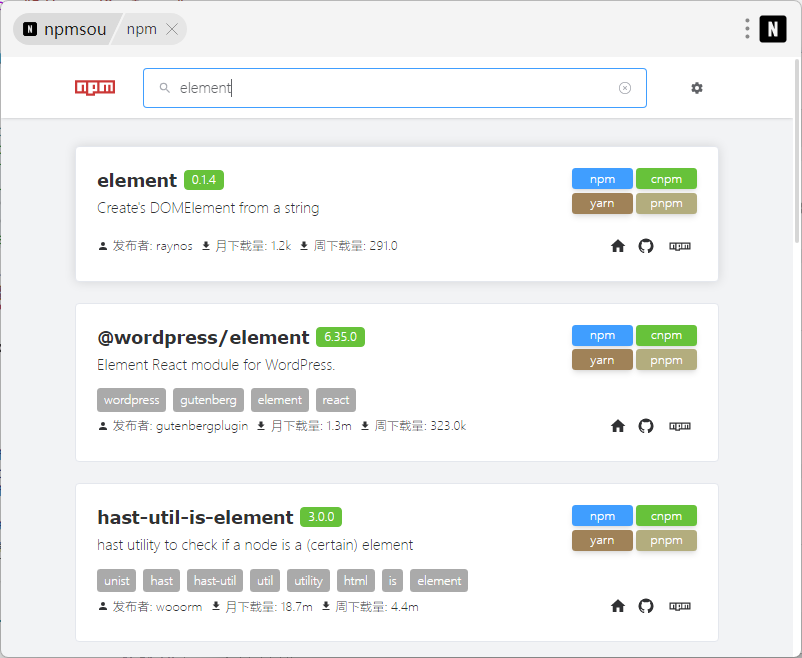Click pnpm button for @wordpress/element
The height and width of the screenshot is (658, 802).
tap(666, 360)
